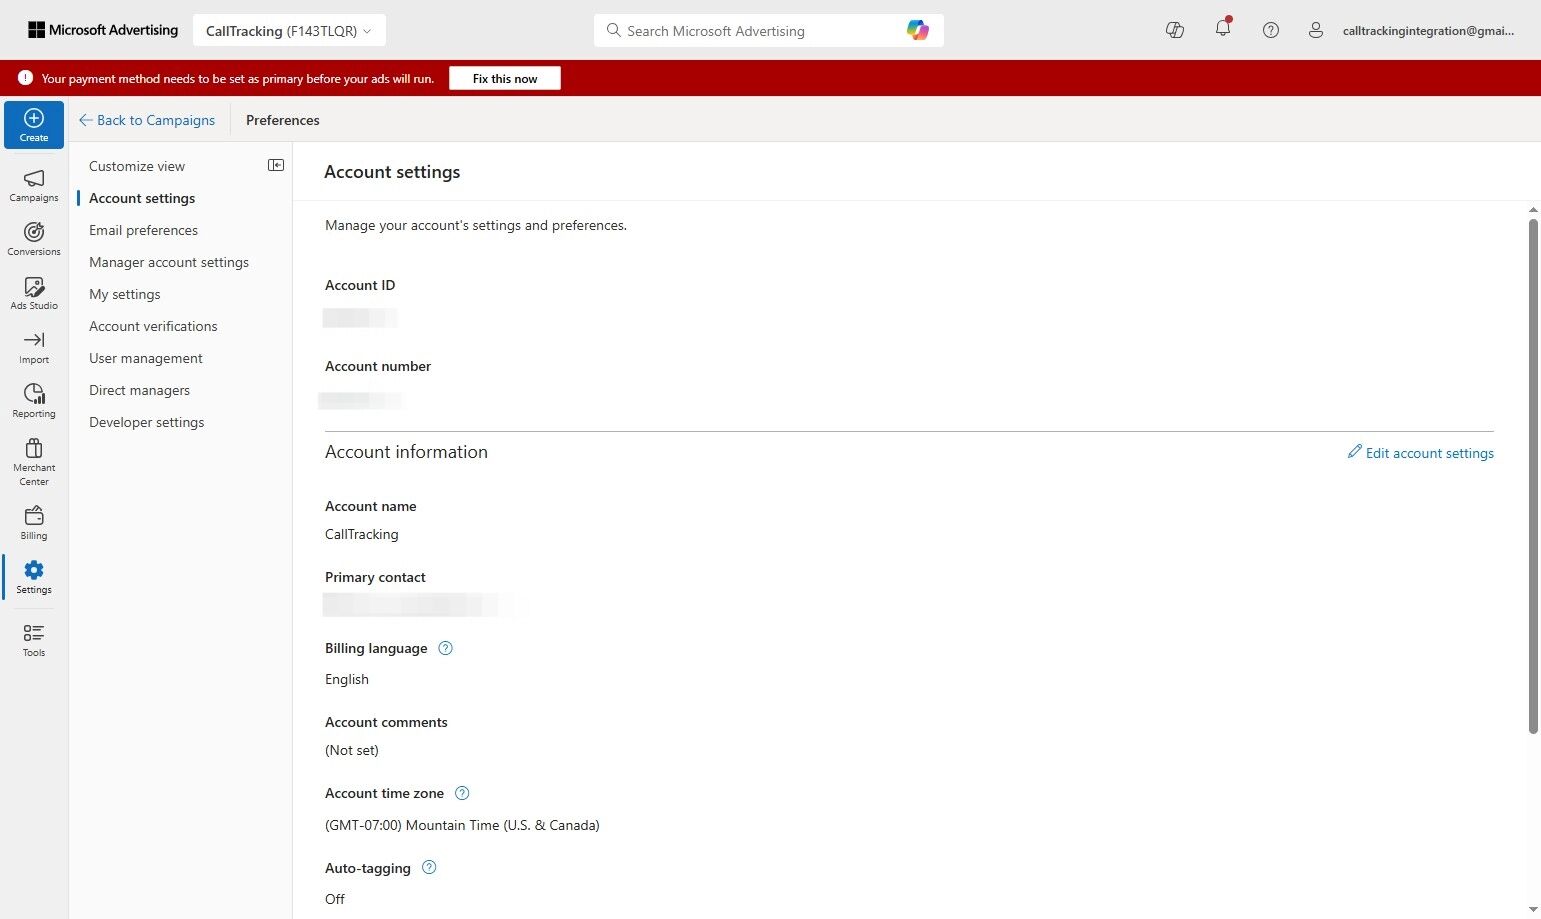
Task: Select the Settings gear in sidebar
Action: point(34,577)
